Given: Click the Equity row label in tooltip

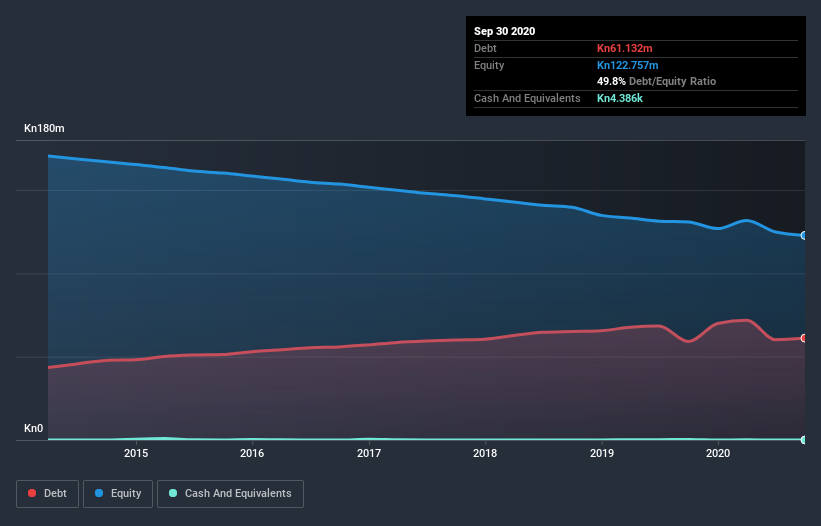Looking at the screenshot, I should click(489, 65).
